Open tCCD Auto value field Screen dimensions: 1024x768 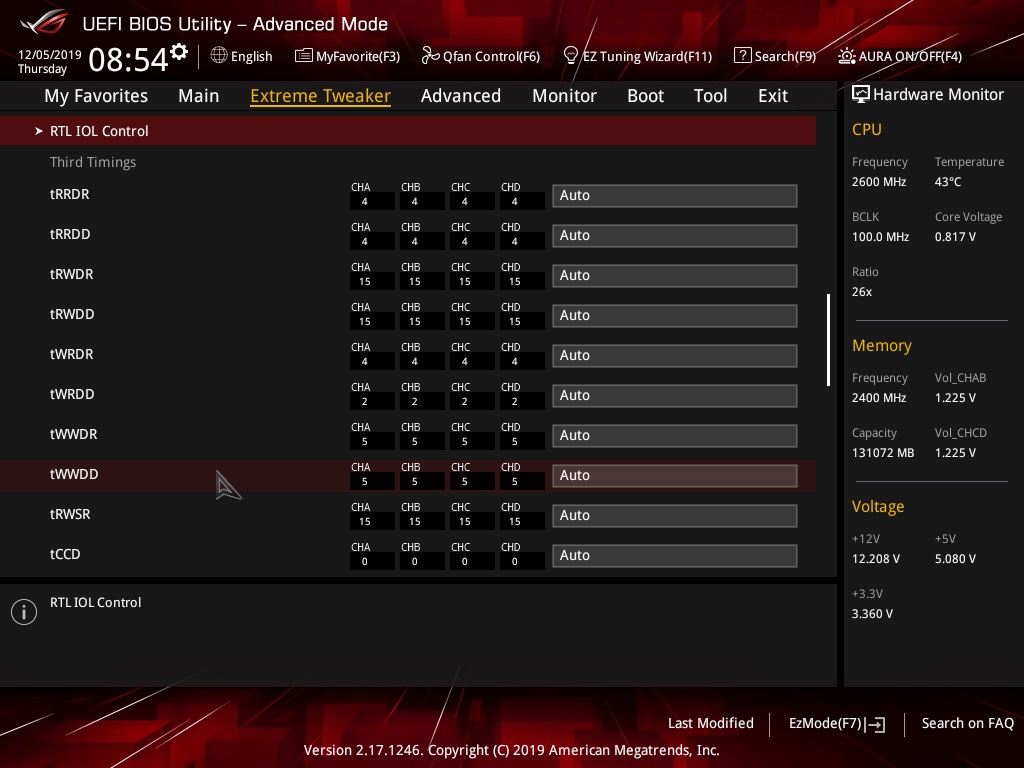coord(675,555)
